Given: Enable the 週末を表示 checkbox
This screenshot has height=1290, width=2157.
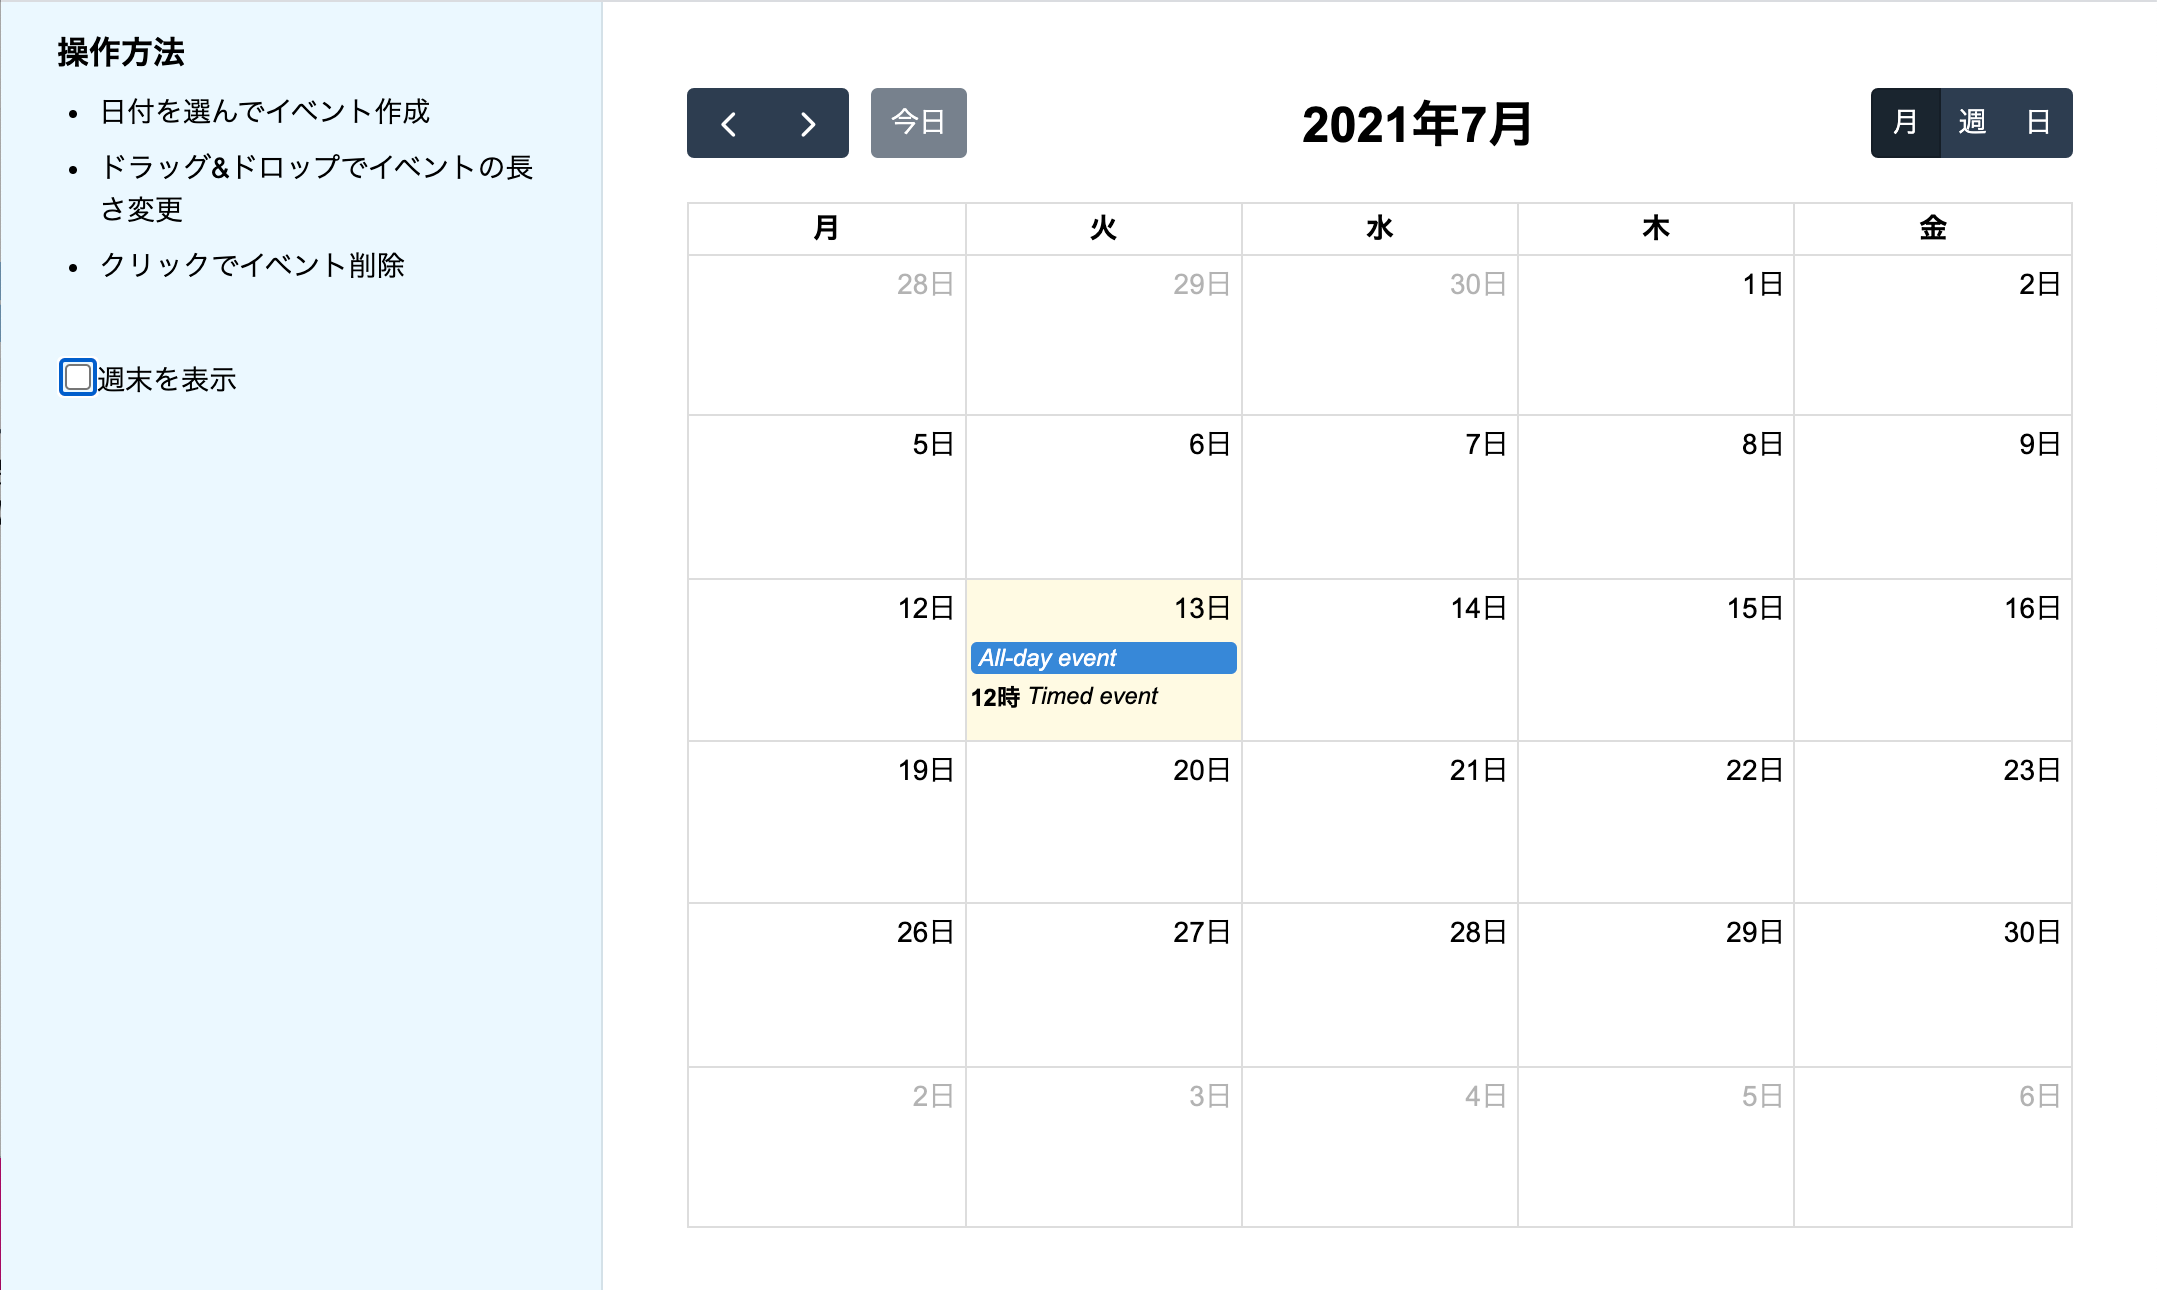Looking at the screenshot, I should 77,377.
